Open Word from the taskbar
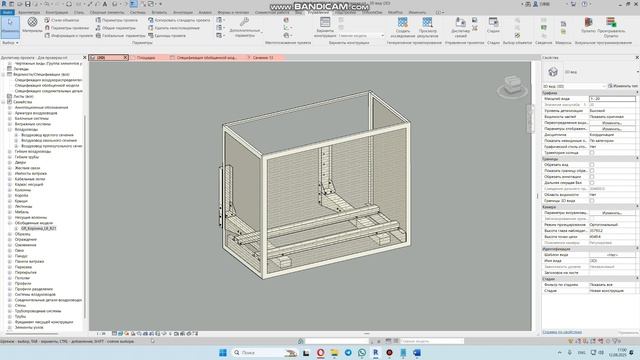 tap(417, 352)
